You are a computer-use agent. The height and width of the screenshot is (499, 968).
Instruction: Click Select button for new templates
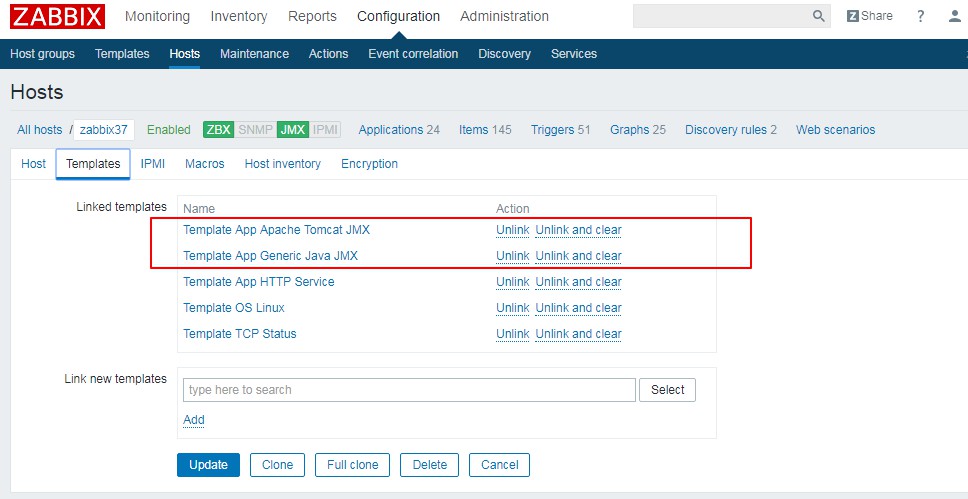667,390
